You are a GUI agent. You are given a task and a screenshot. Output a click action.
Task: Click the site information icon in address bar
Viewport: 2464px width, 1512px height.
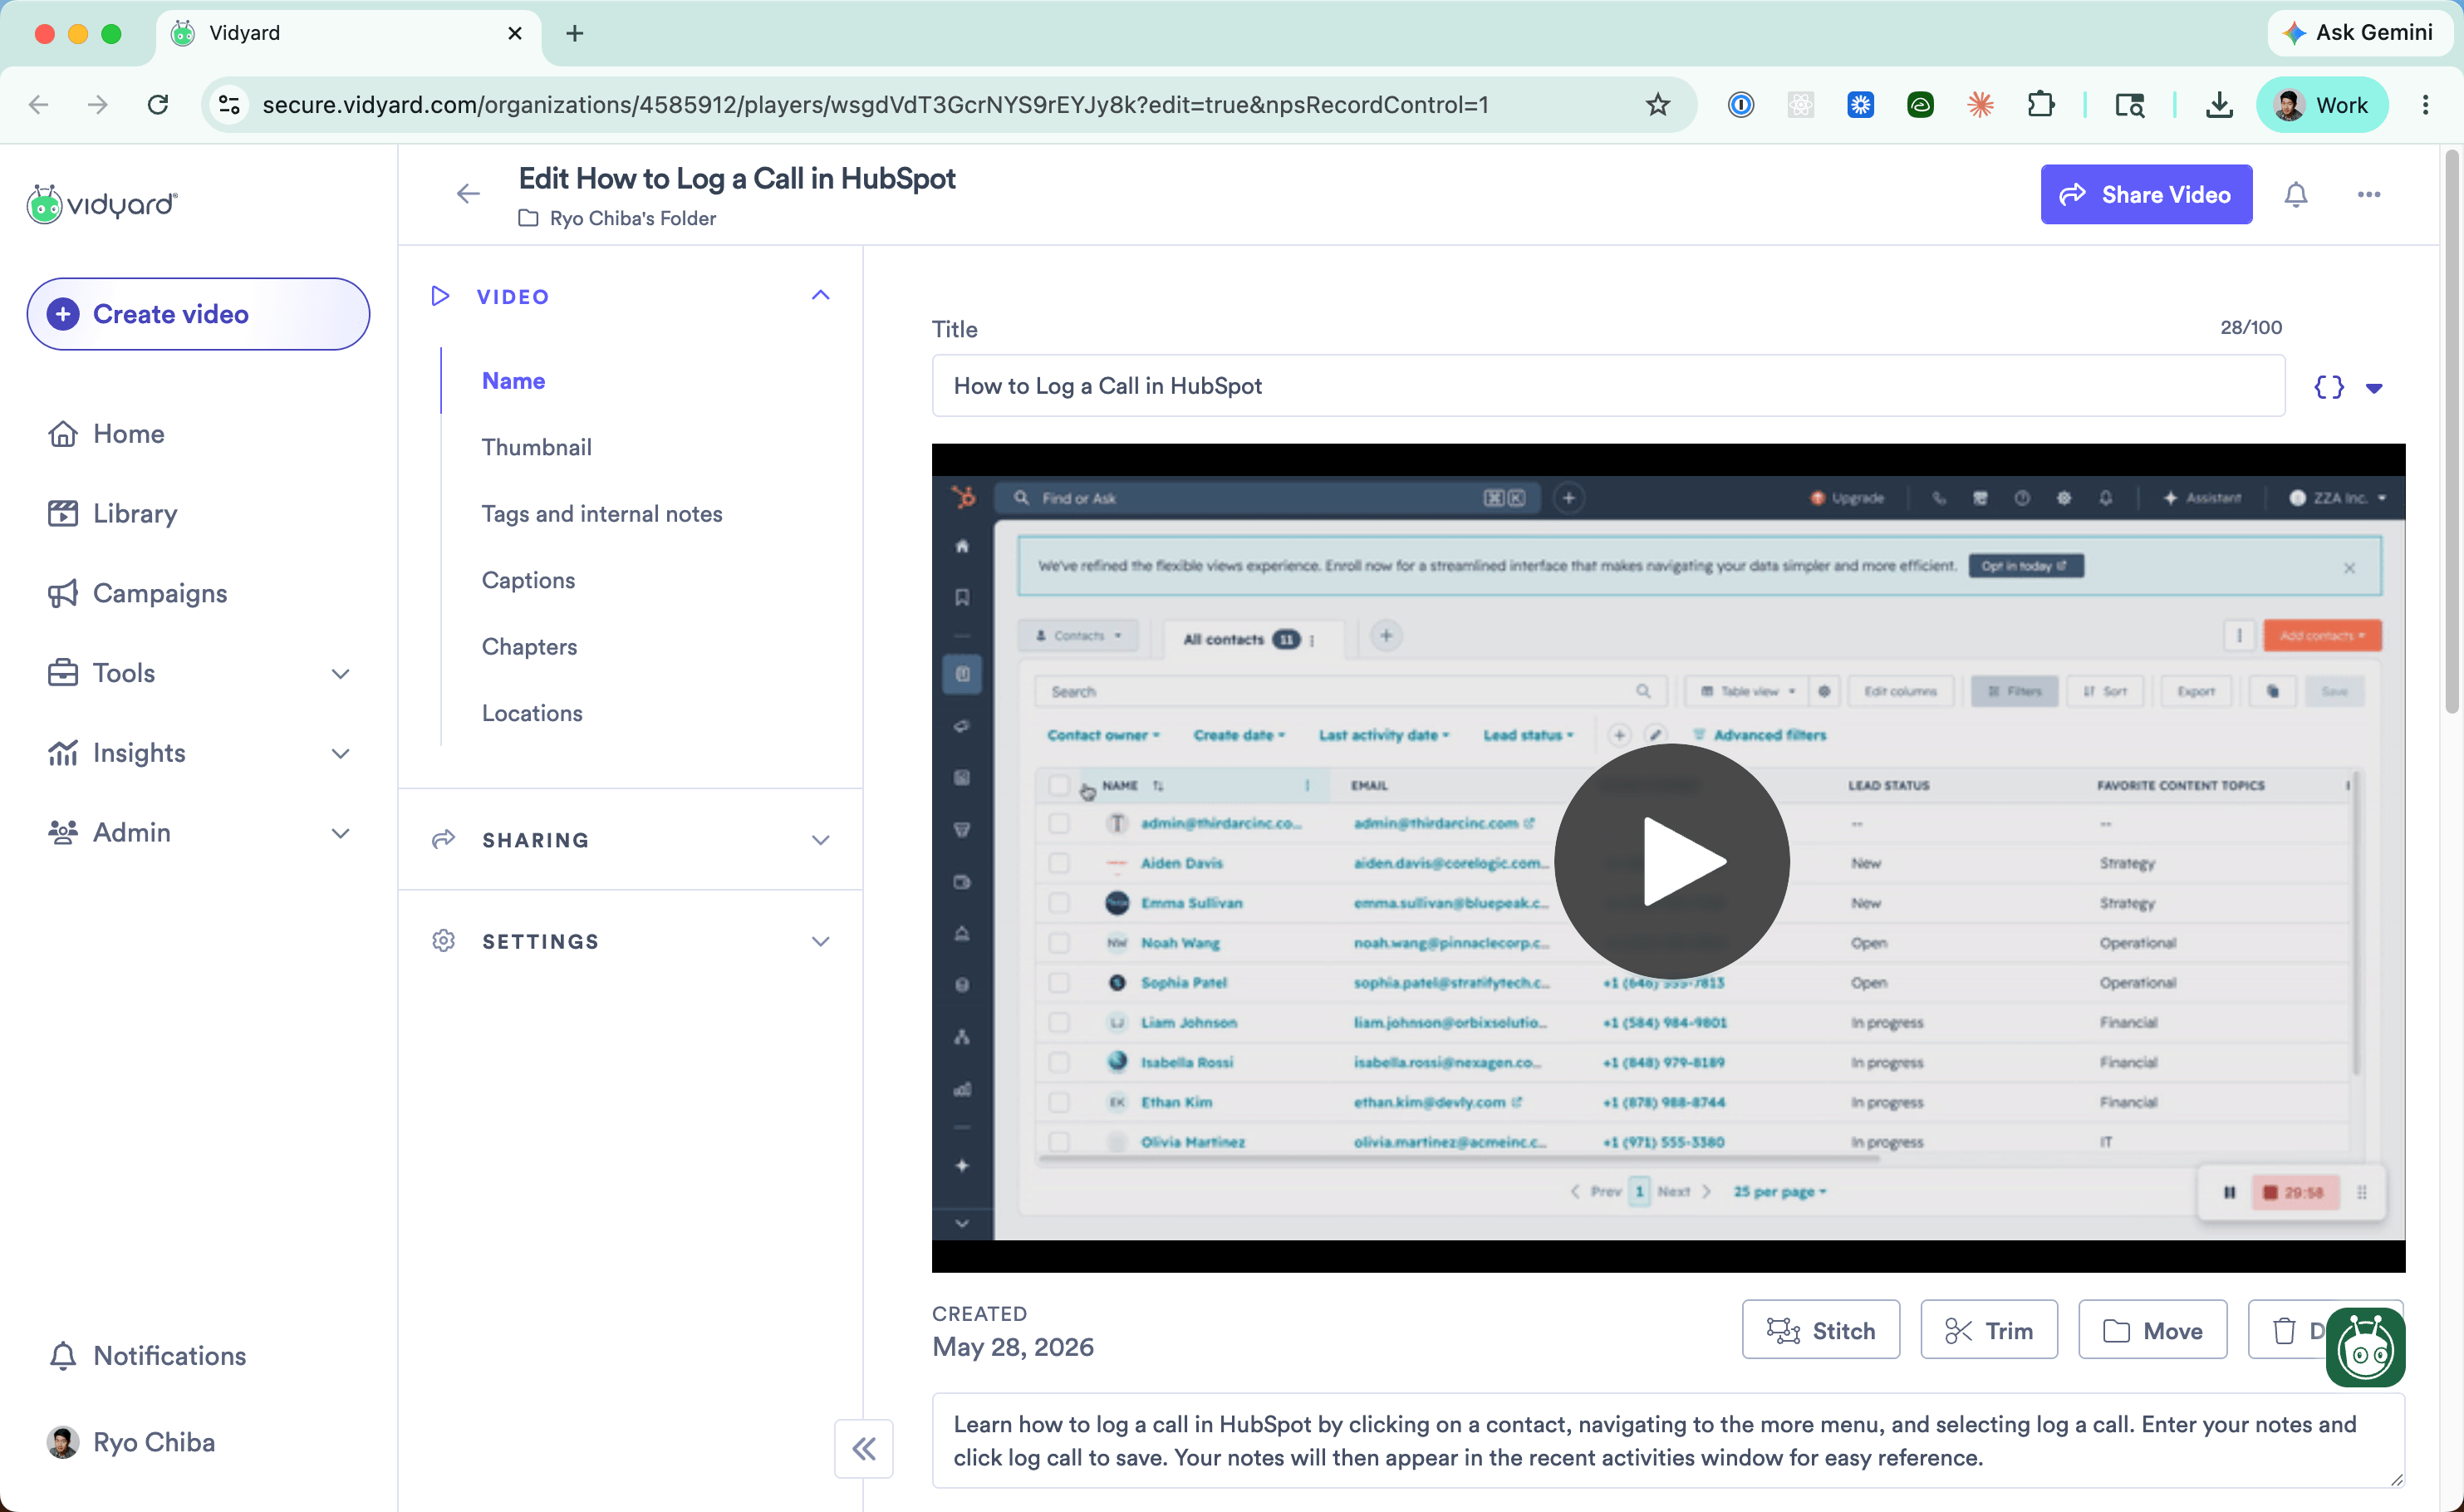229,104
